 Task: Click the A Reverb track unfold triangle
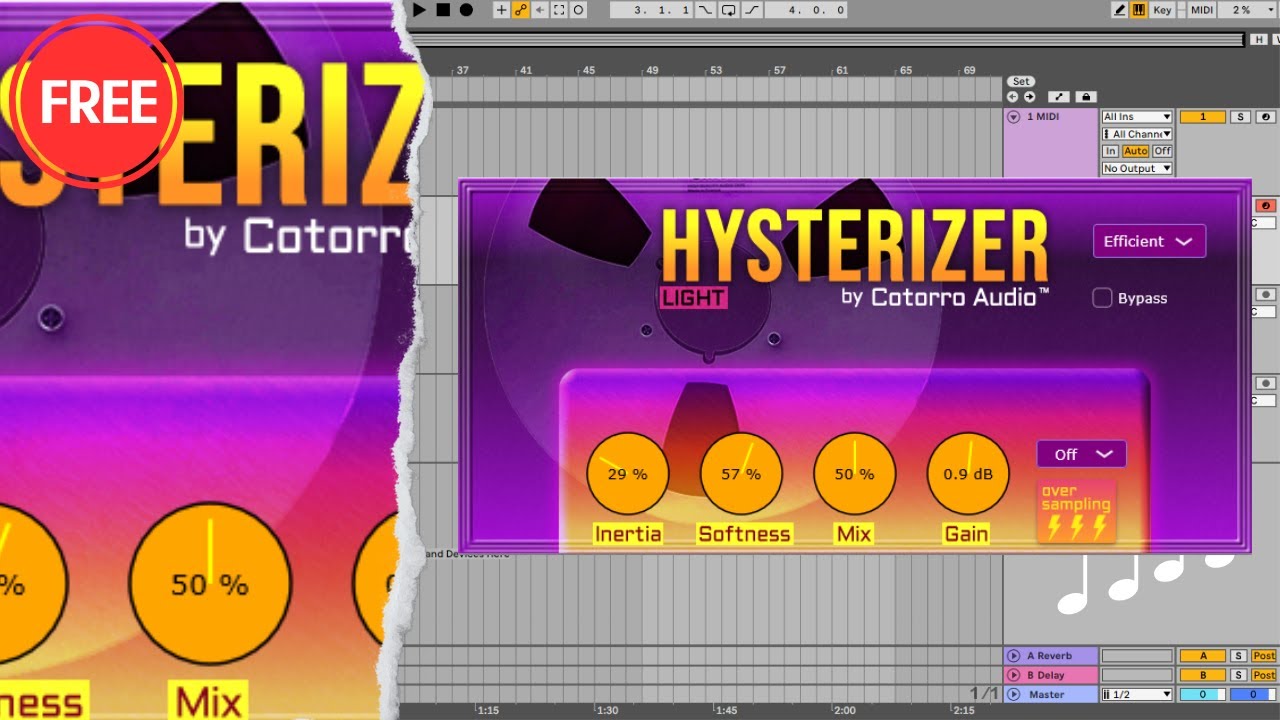pos(1013,656)
